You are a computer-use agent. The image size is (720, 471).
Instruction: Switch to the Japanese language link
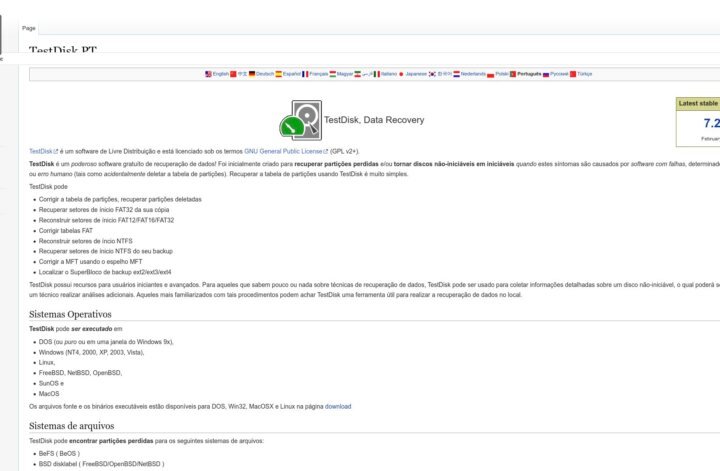(416, 74)
